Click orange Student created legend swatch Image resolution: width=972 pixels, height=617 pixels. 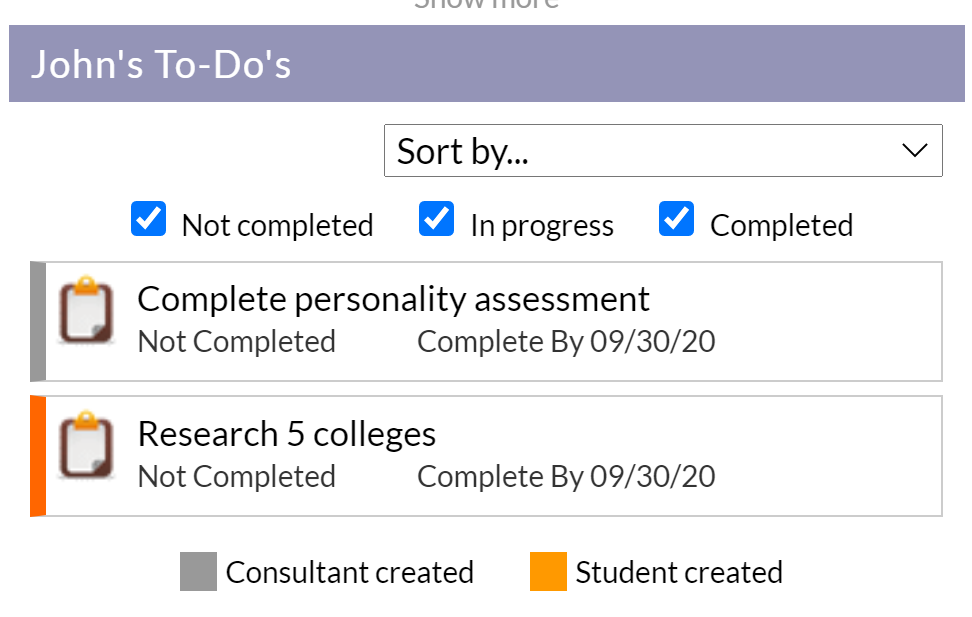(548, 571)
